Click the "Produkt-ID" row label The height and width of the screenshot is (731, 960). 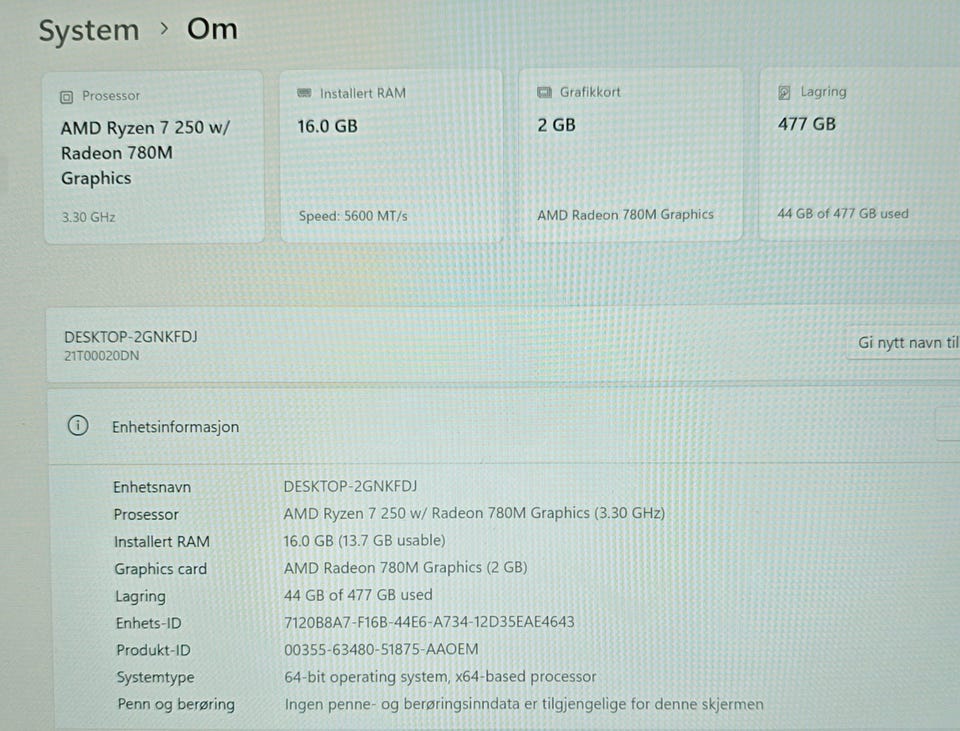tap(154, 650)
